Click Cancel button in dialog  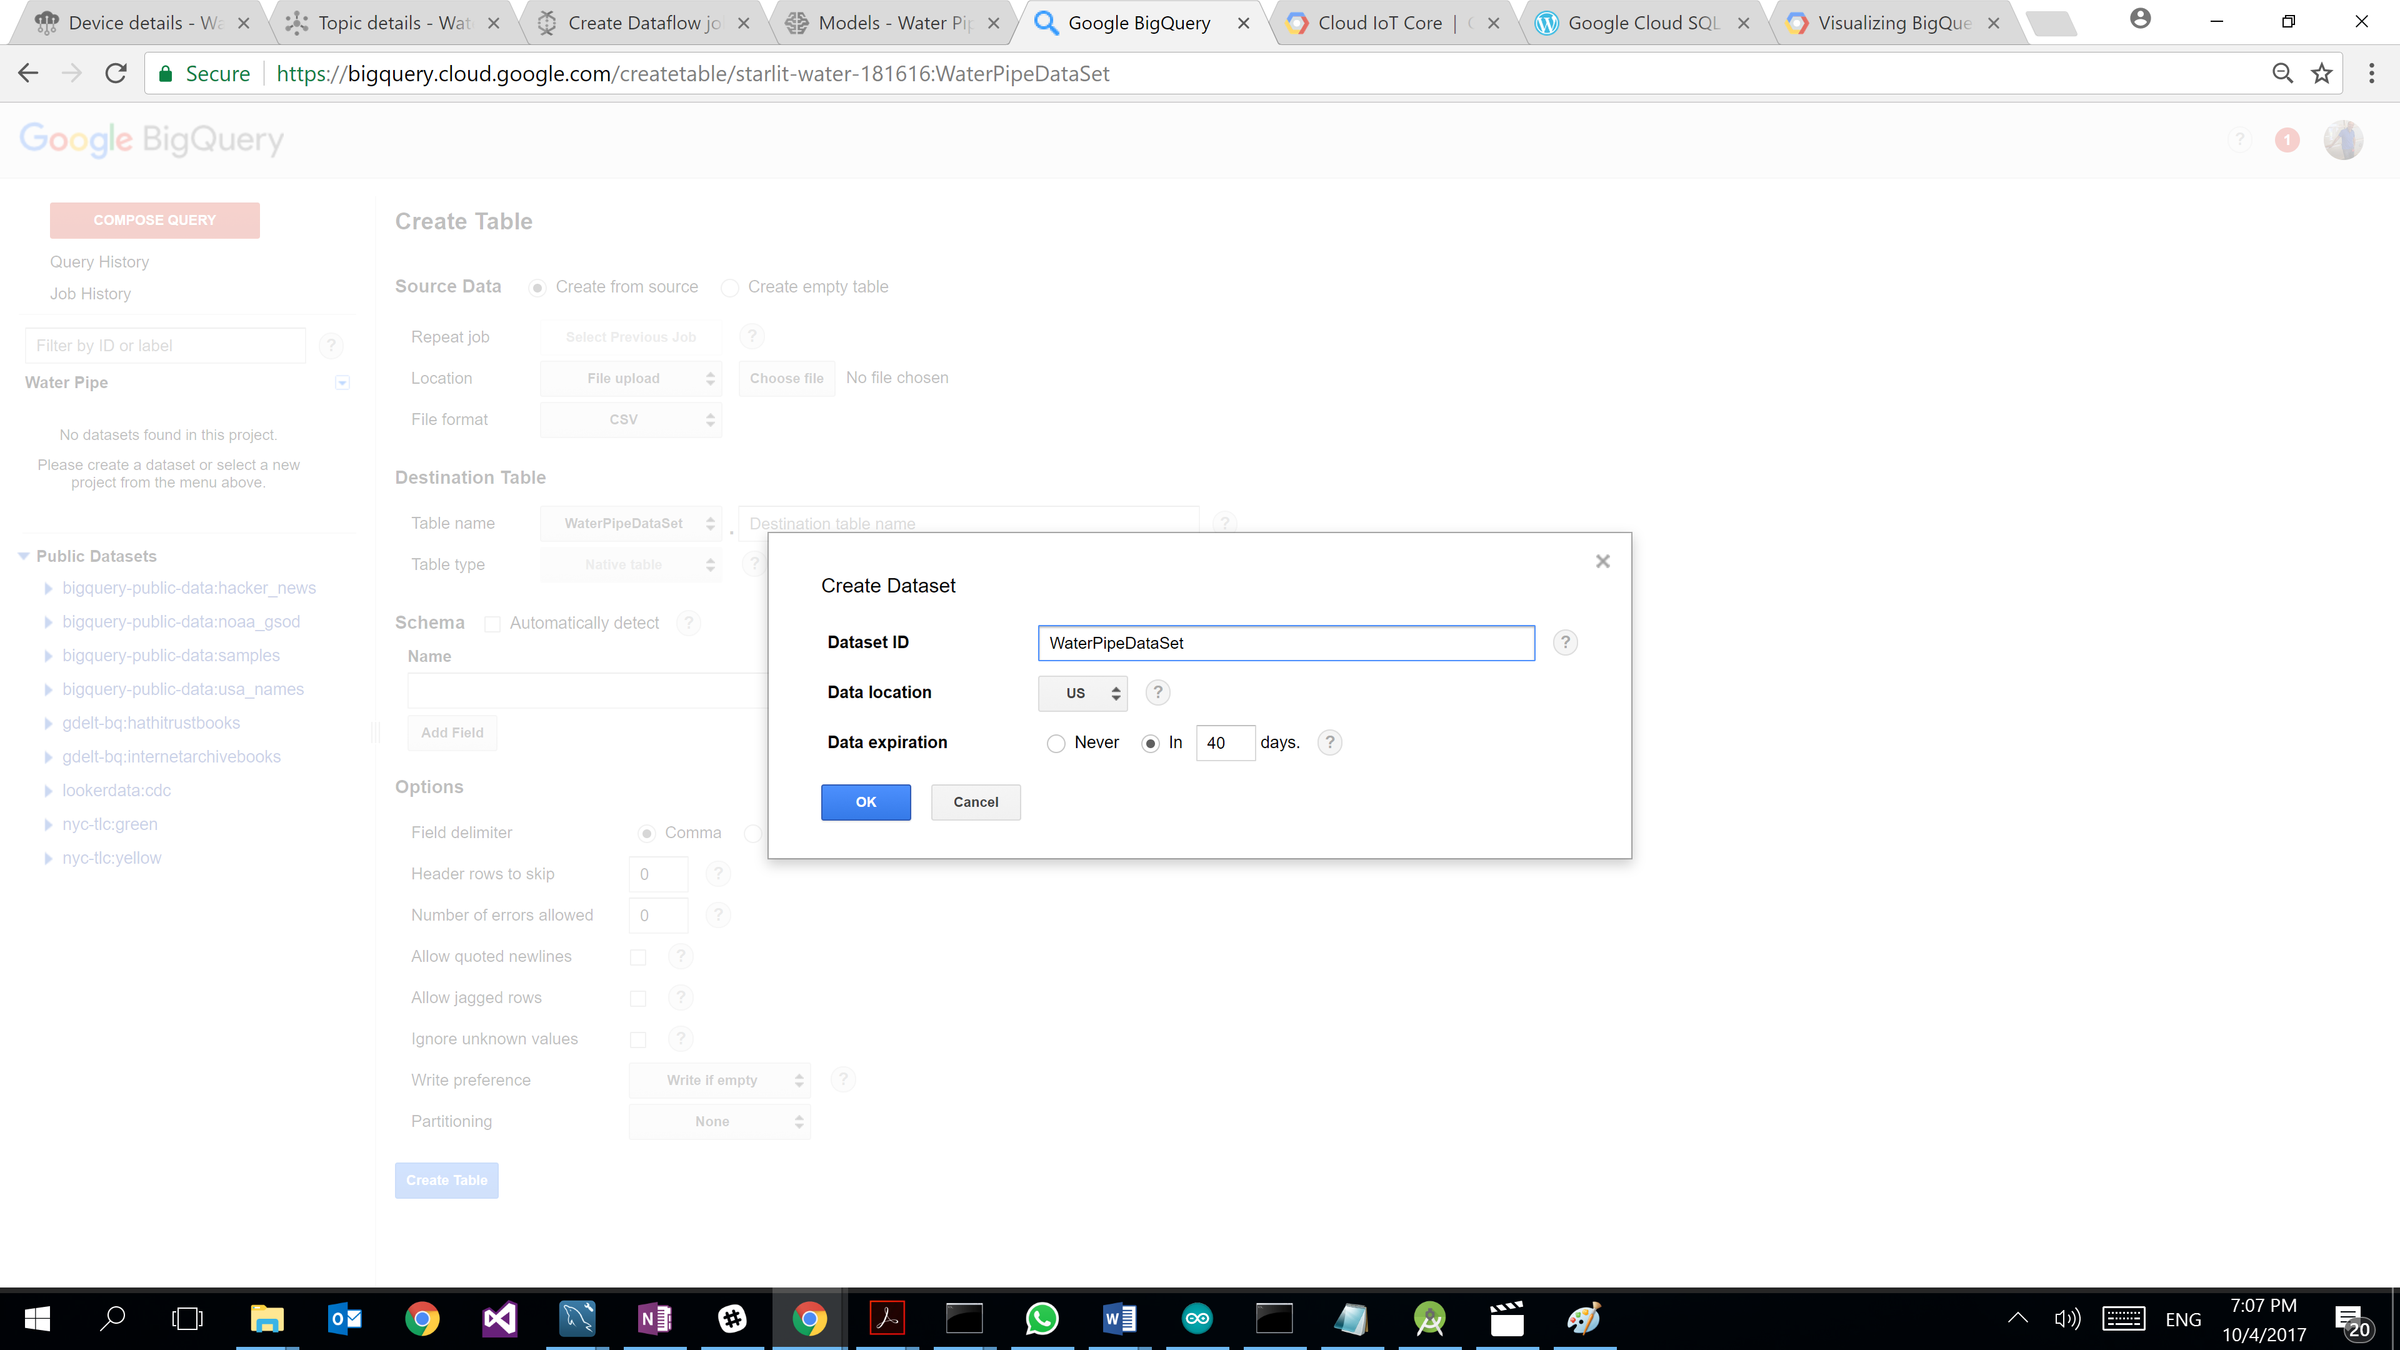click(x=975, y=802)
